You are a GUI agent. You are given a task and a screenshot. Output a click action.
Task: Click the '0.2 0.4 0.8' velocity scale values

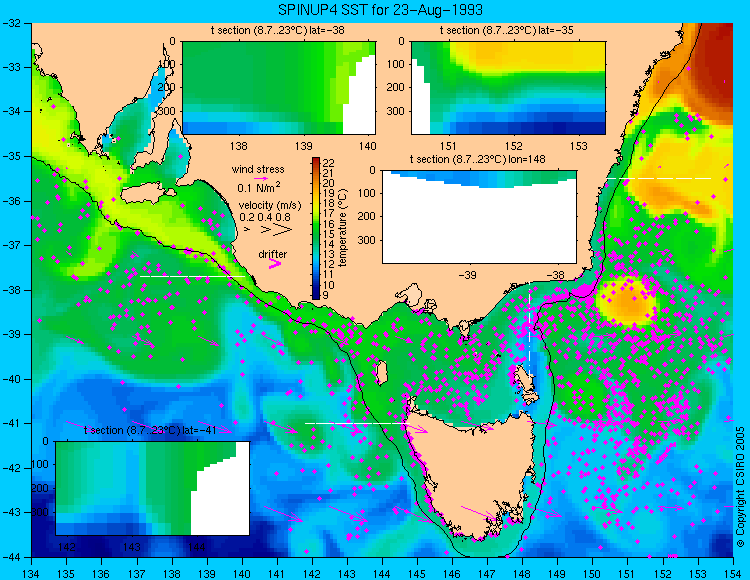(265, 217)
